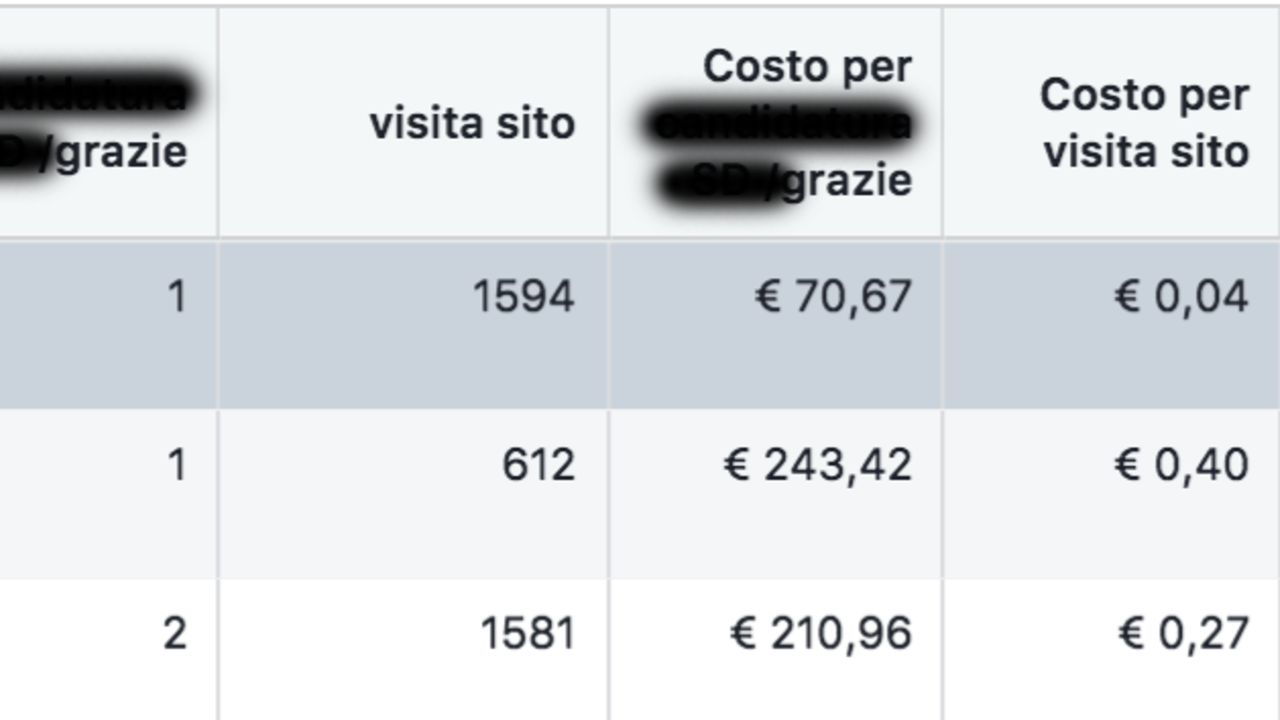Click the value 1 in the highlighted row
1280x720 pixels.
[176, 297]
